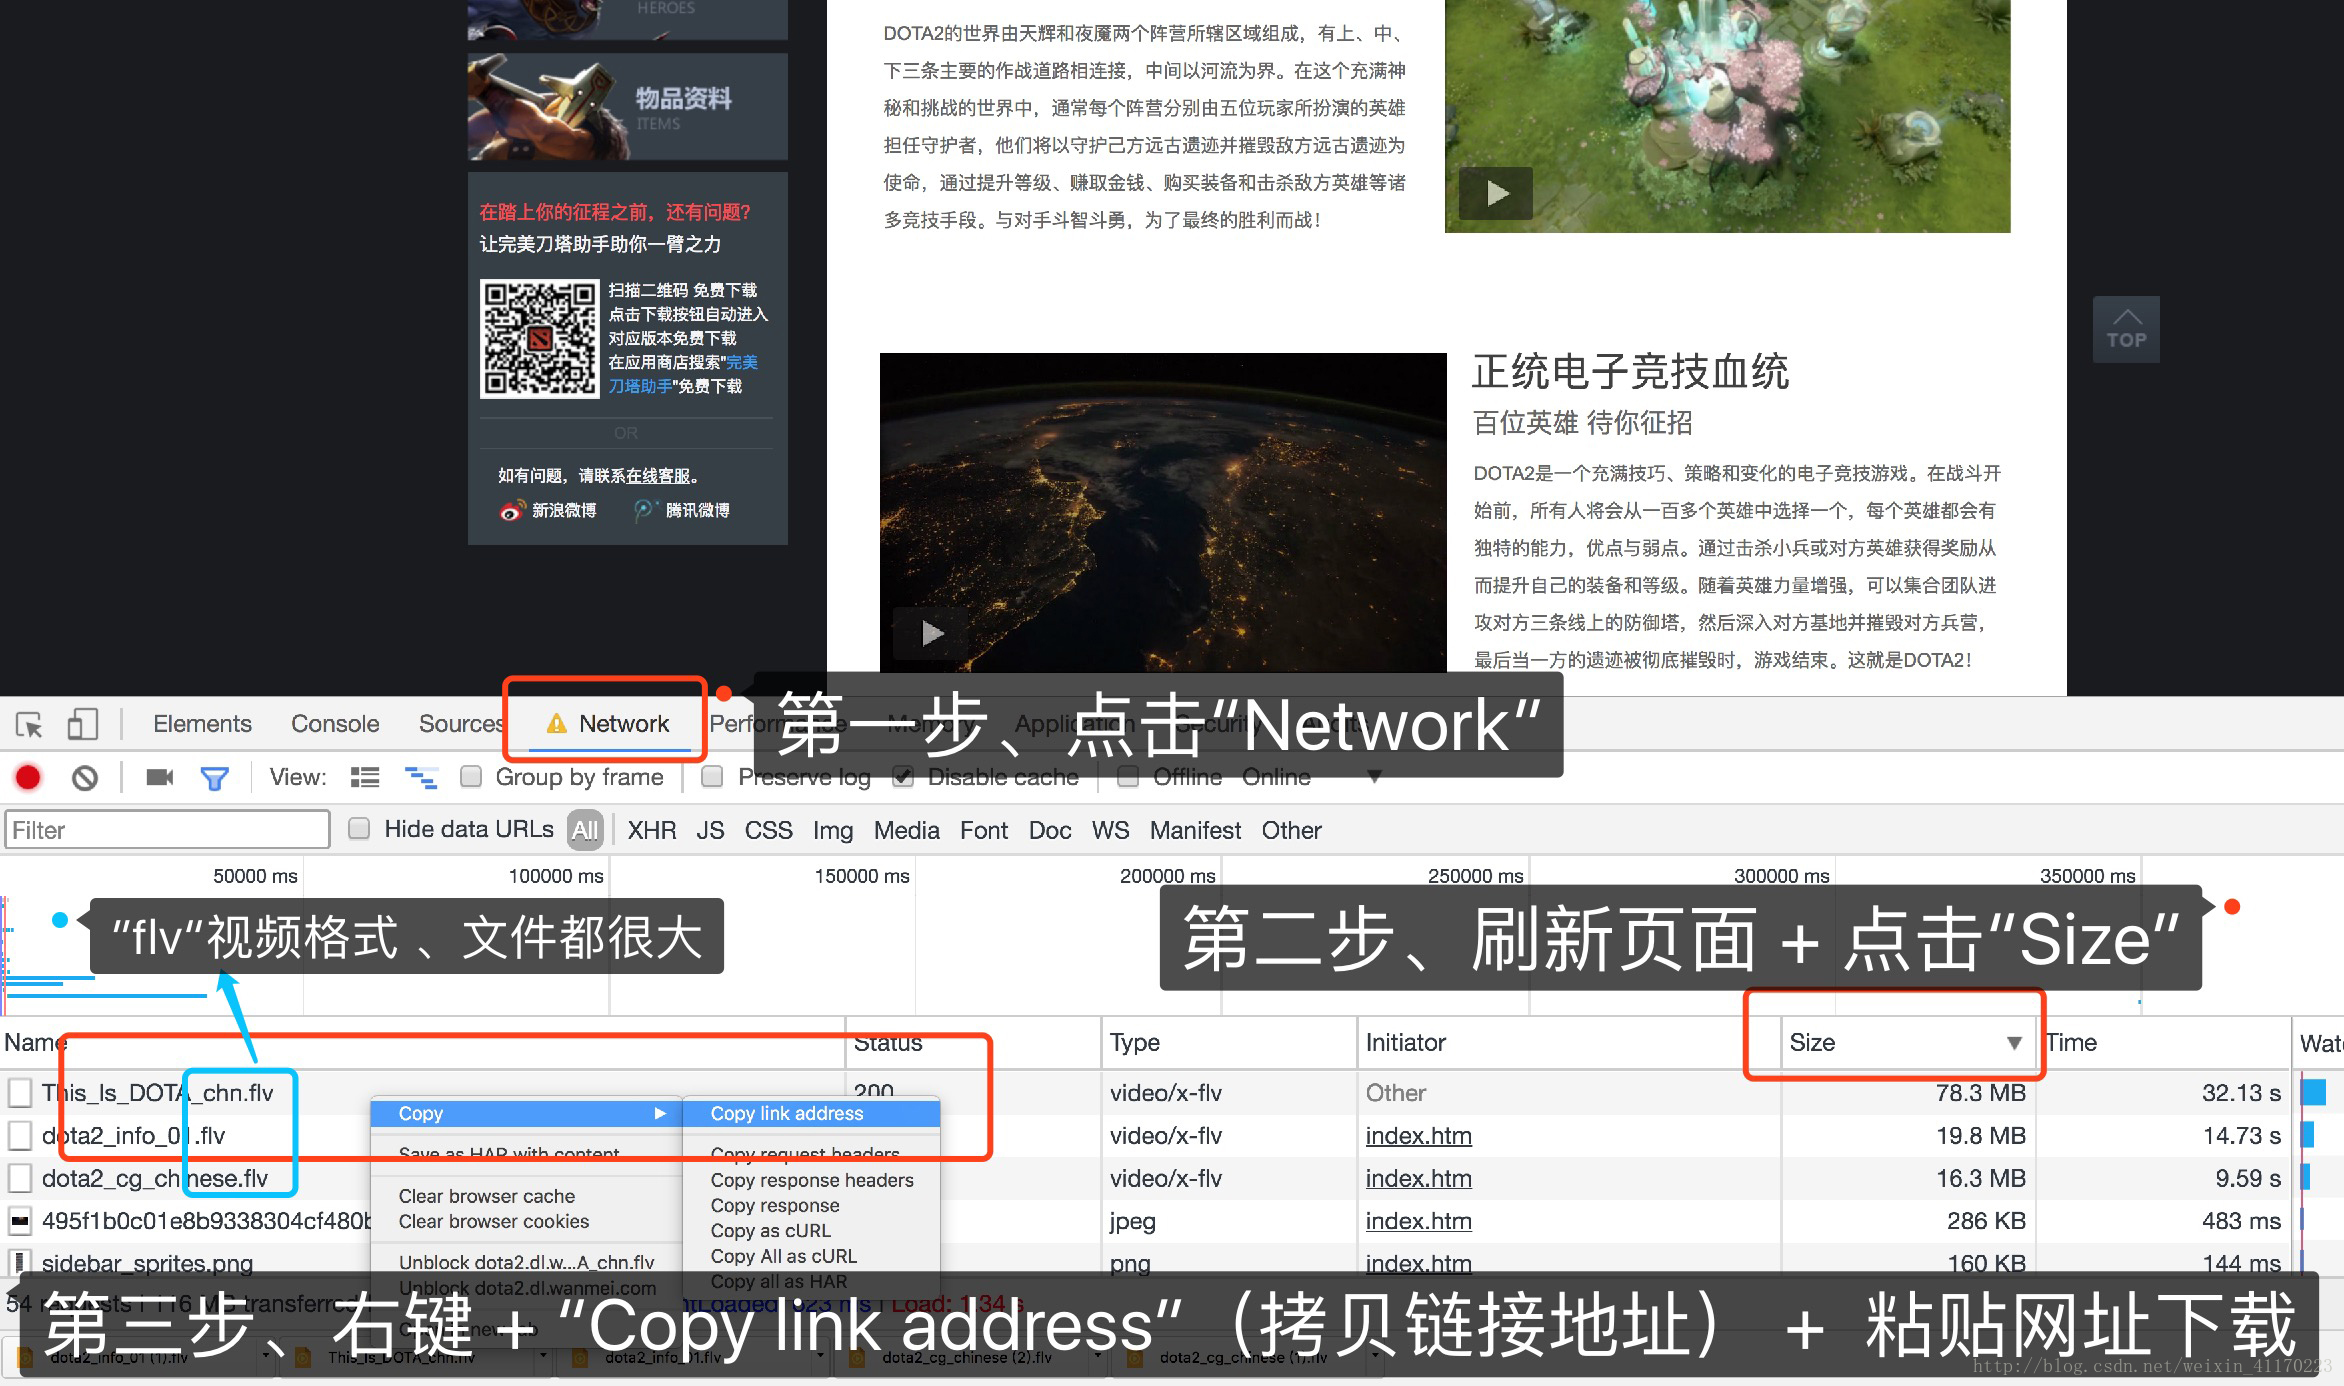
Task: Play the earth-at-night video
Action: click(x=932, y=633)
